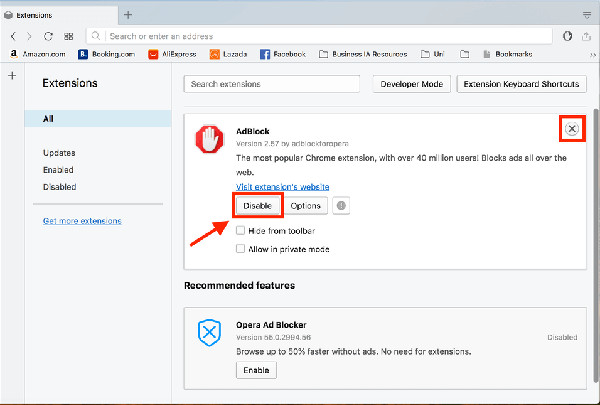Open the Uni bookmark folder
The height and width of the screenshot is (405, 600).
(432, 54)
